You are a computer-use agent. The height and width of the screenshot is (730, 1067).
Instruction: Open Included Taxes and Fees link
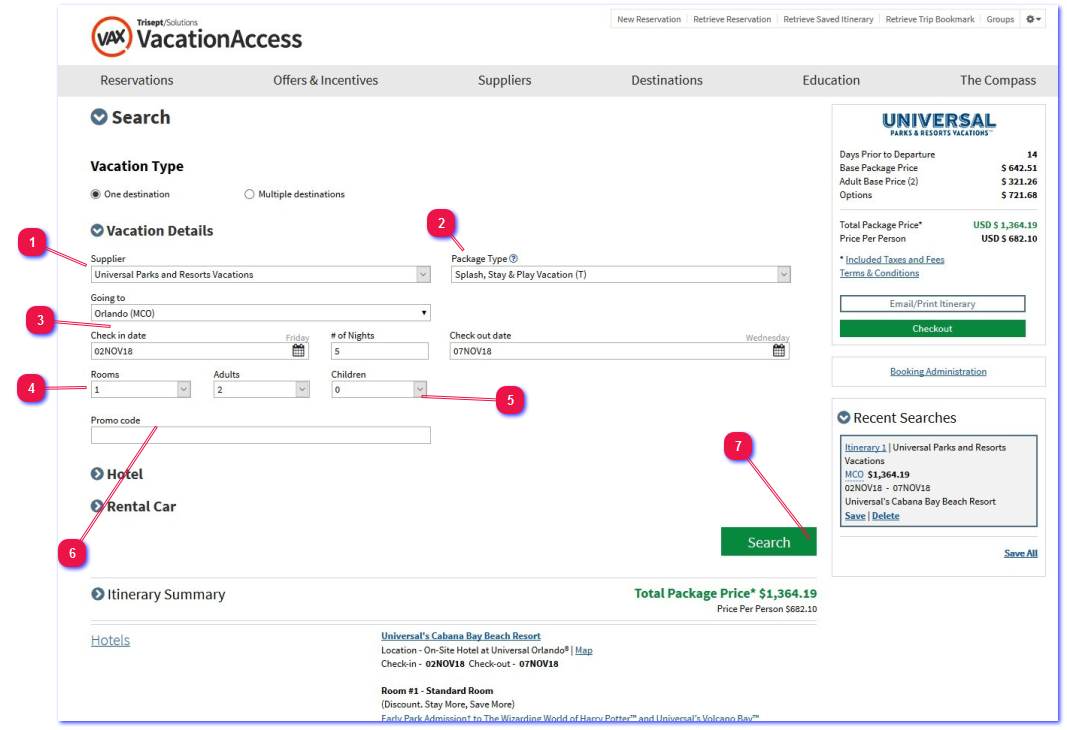[895, 259]
